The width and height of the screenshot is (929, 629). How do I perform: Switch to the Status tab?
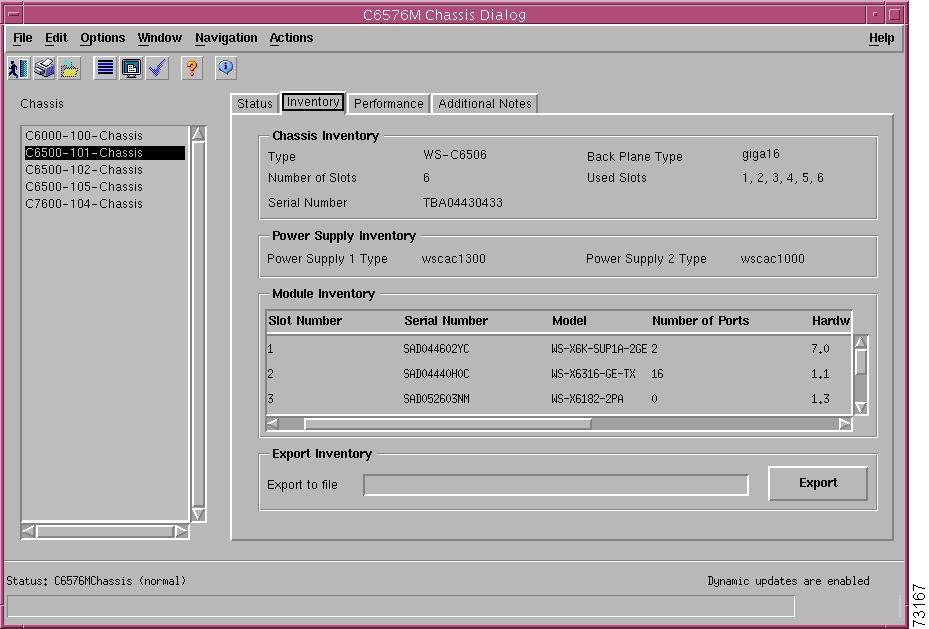tap(255, 104)
